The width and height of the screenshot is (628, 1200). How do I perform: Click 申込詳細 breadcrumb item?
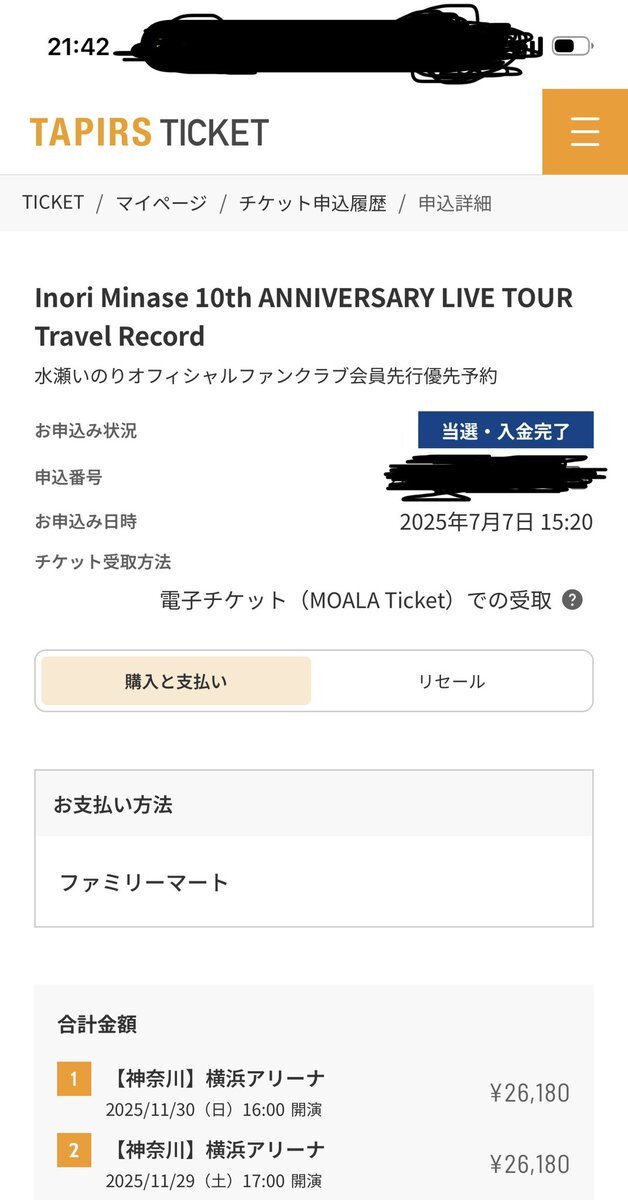pyautogui.click(x=455, y=203)
